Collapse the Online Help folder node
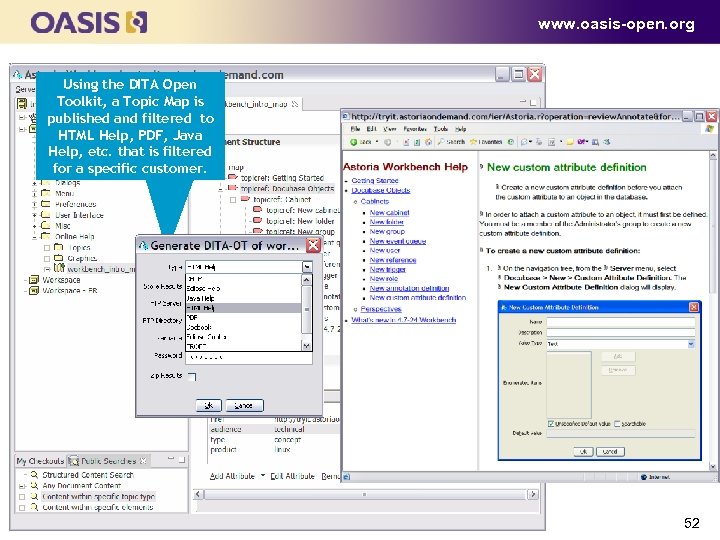This screenshot has width=720, height=540. click(34, 236)
